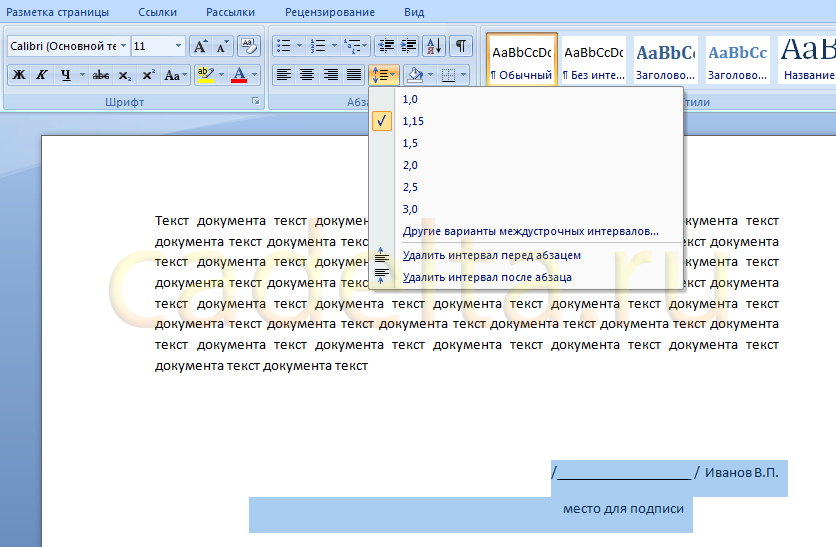Open the font name dropdown arrow
The height and width of the screenshot is (547, 836).
[124, 46]
